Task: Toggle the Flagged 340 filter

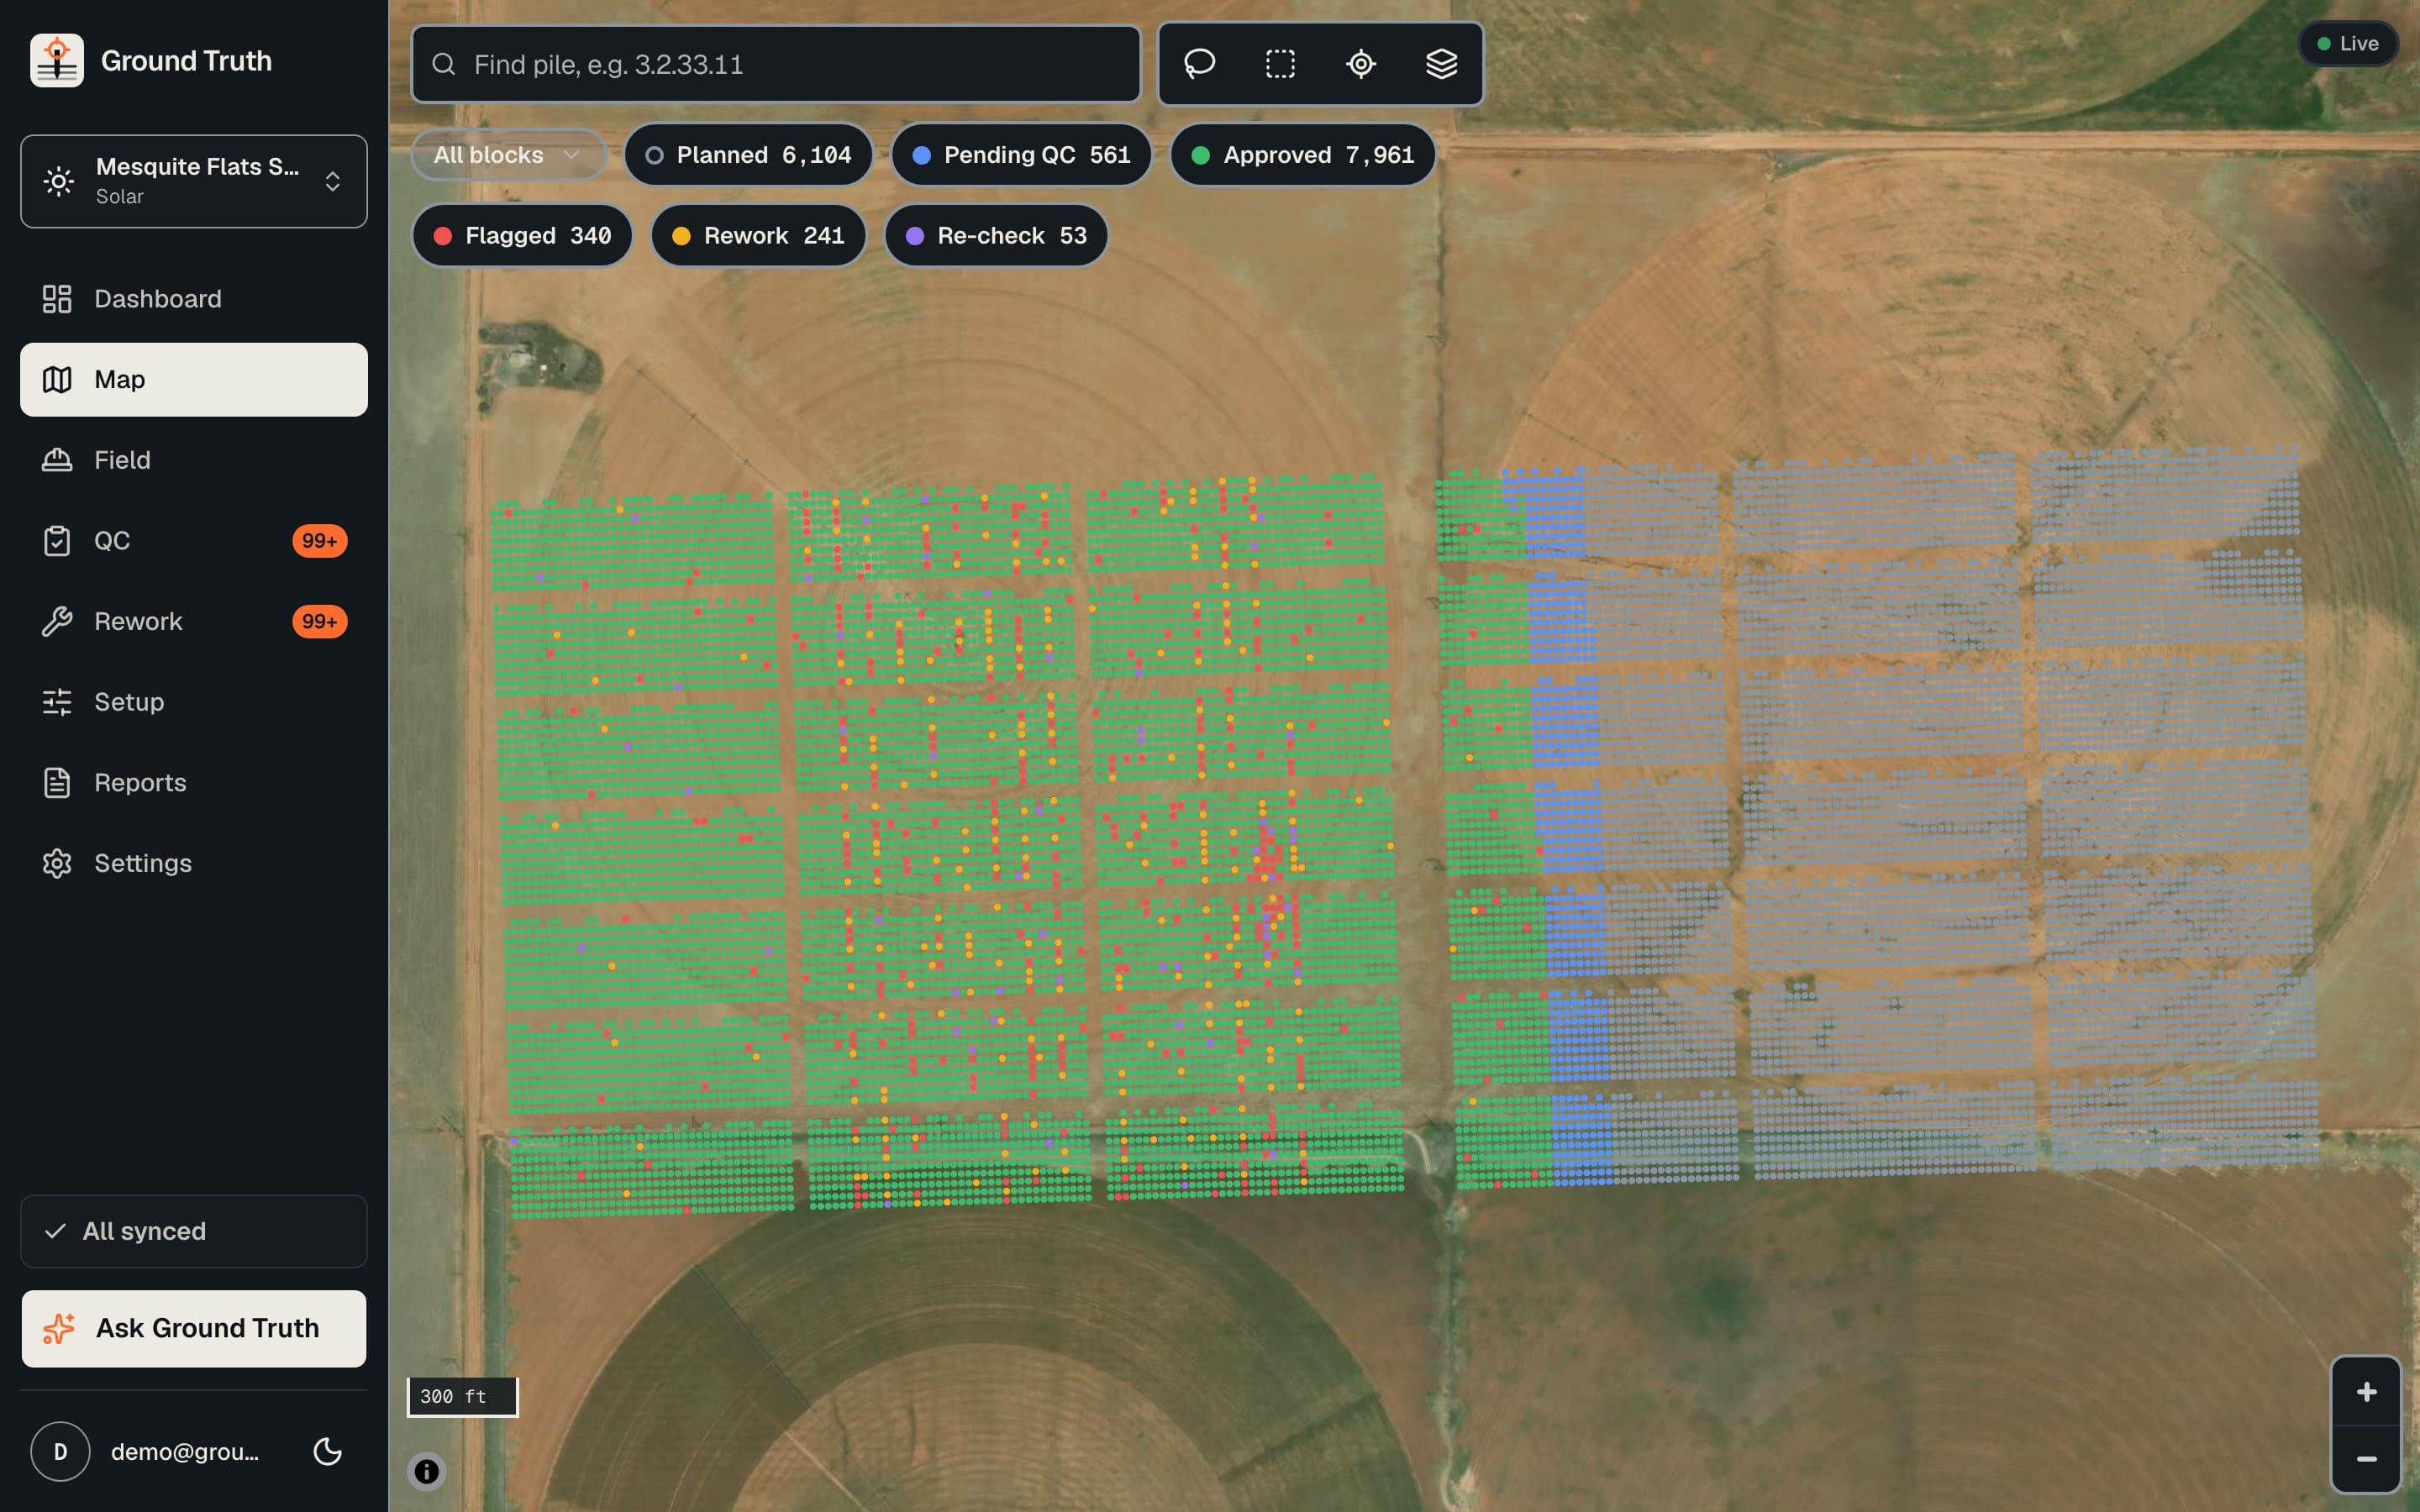Action: (522, 236)
